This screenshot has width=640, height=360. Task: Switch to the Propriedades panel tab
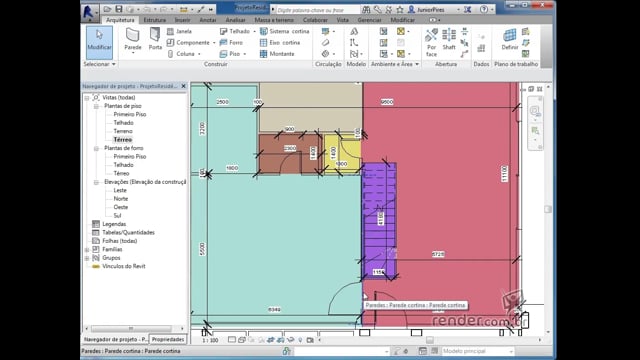[x=168, y=339]
